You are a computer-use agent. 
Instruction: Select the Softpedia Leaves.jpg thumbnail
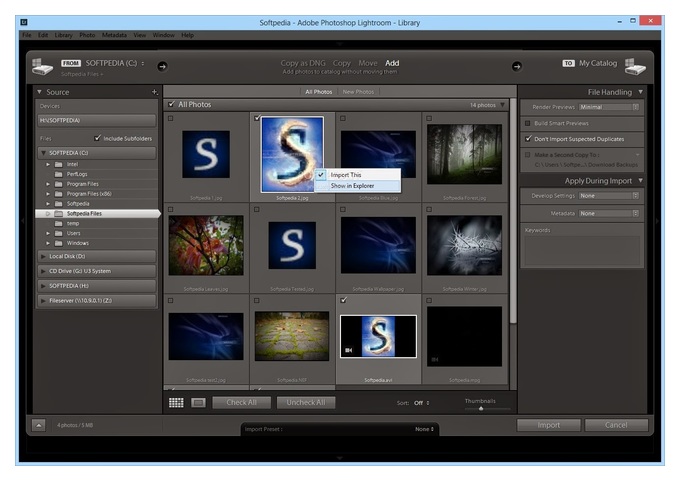[x=206, y=245]
